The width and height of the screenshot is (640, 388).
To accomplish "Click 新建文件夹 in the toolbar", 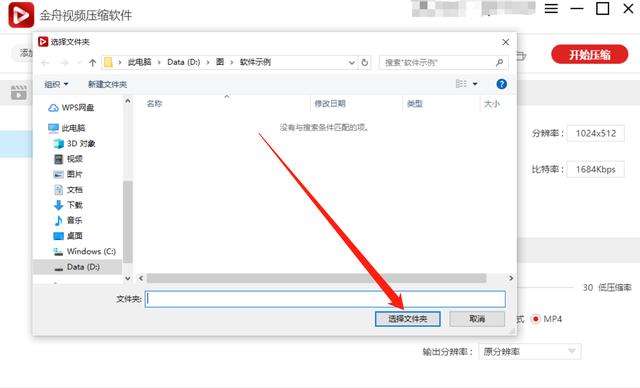I will [107, 84].
